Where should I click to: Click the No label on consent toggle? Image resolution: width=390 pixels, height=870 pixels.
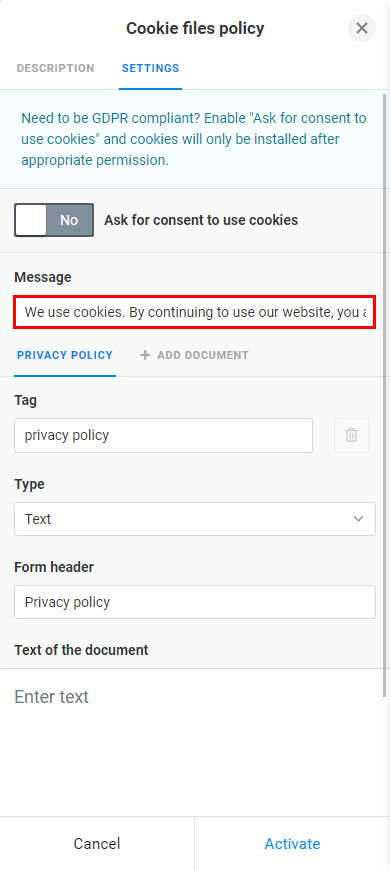(69, 220)
